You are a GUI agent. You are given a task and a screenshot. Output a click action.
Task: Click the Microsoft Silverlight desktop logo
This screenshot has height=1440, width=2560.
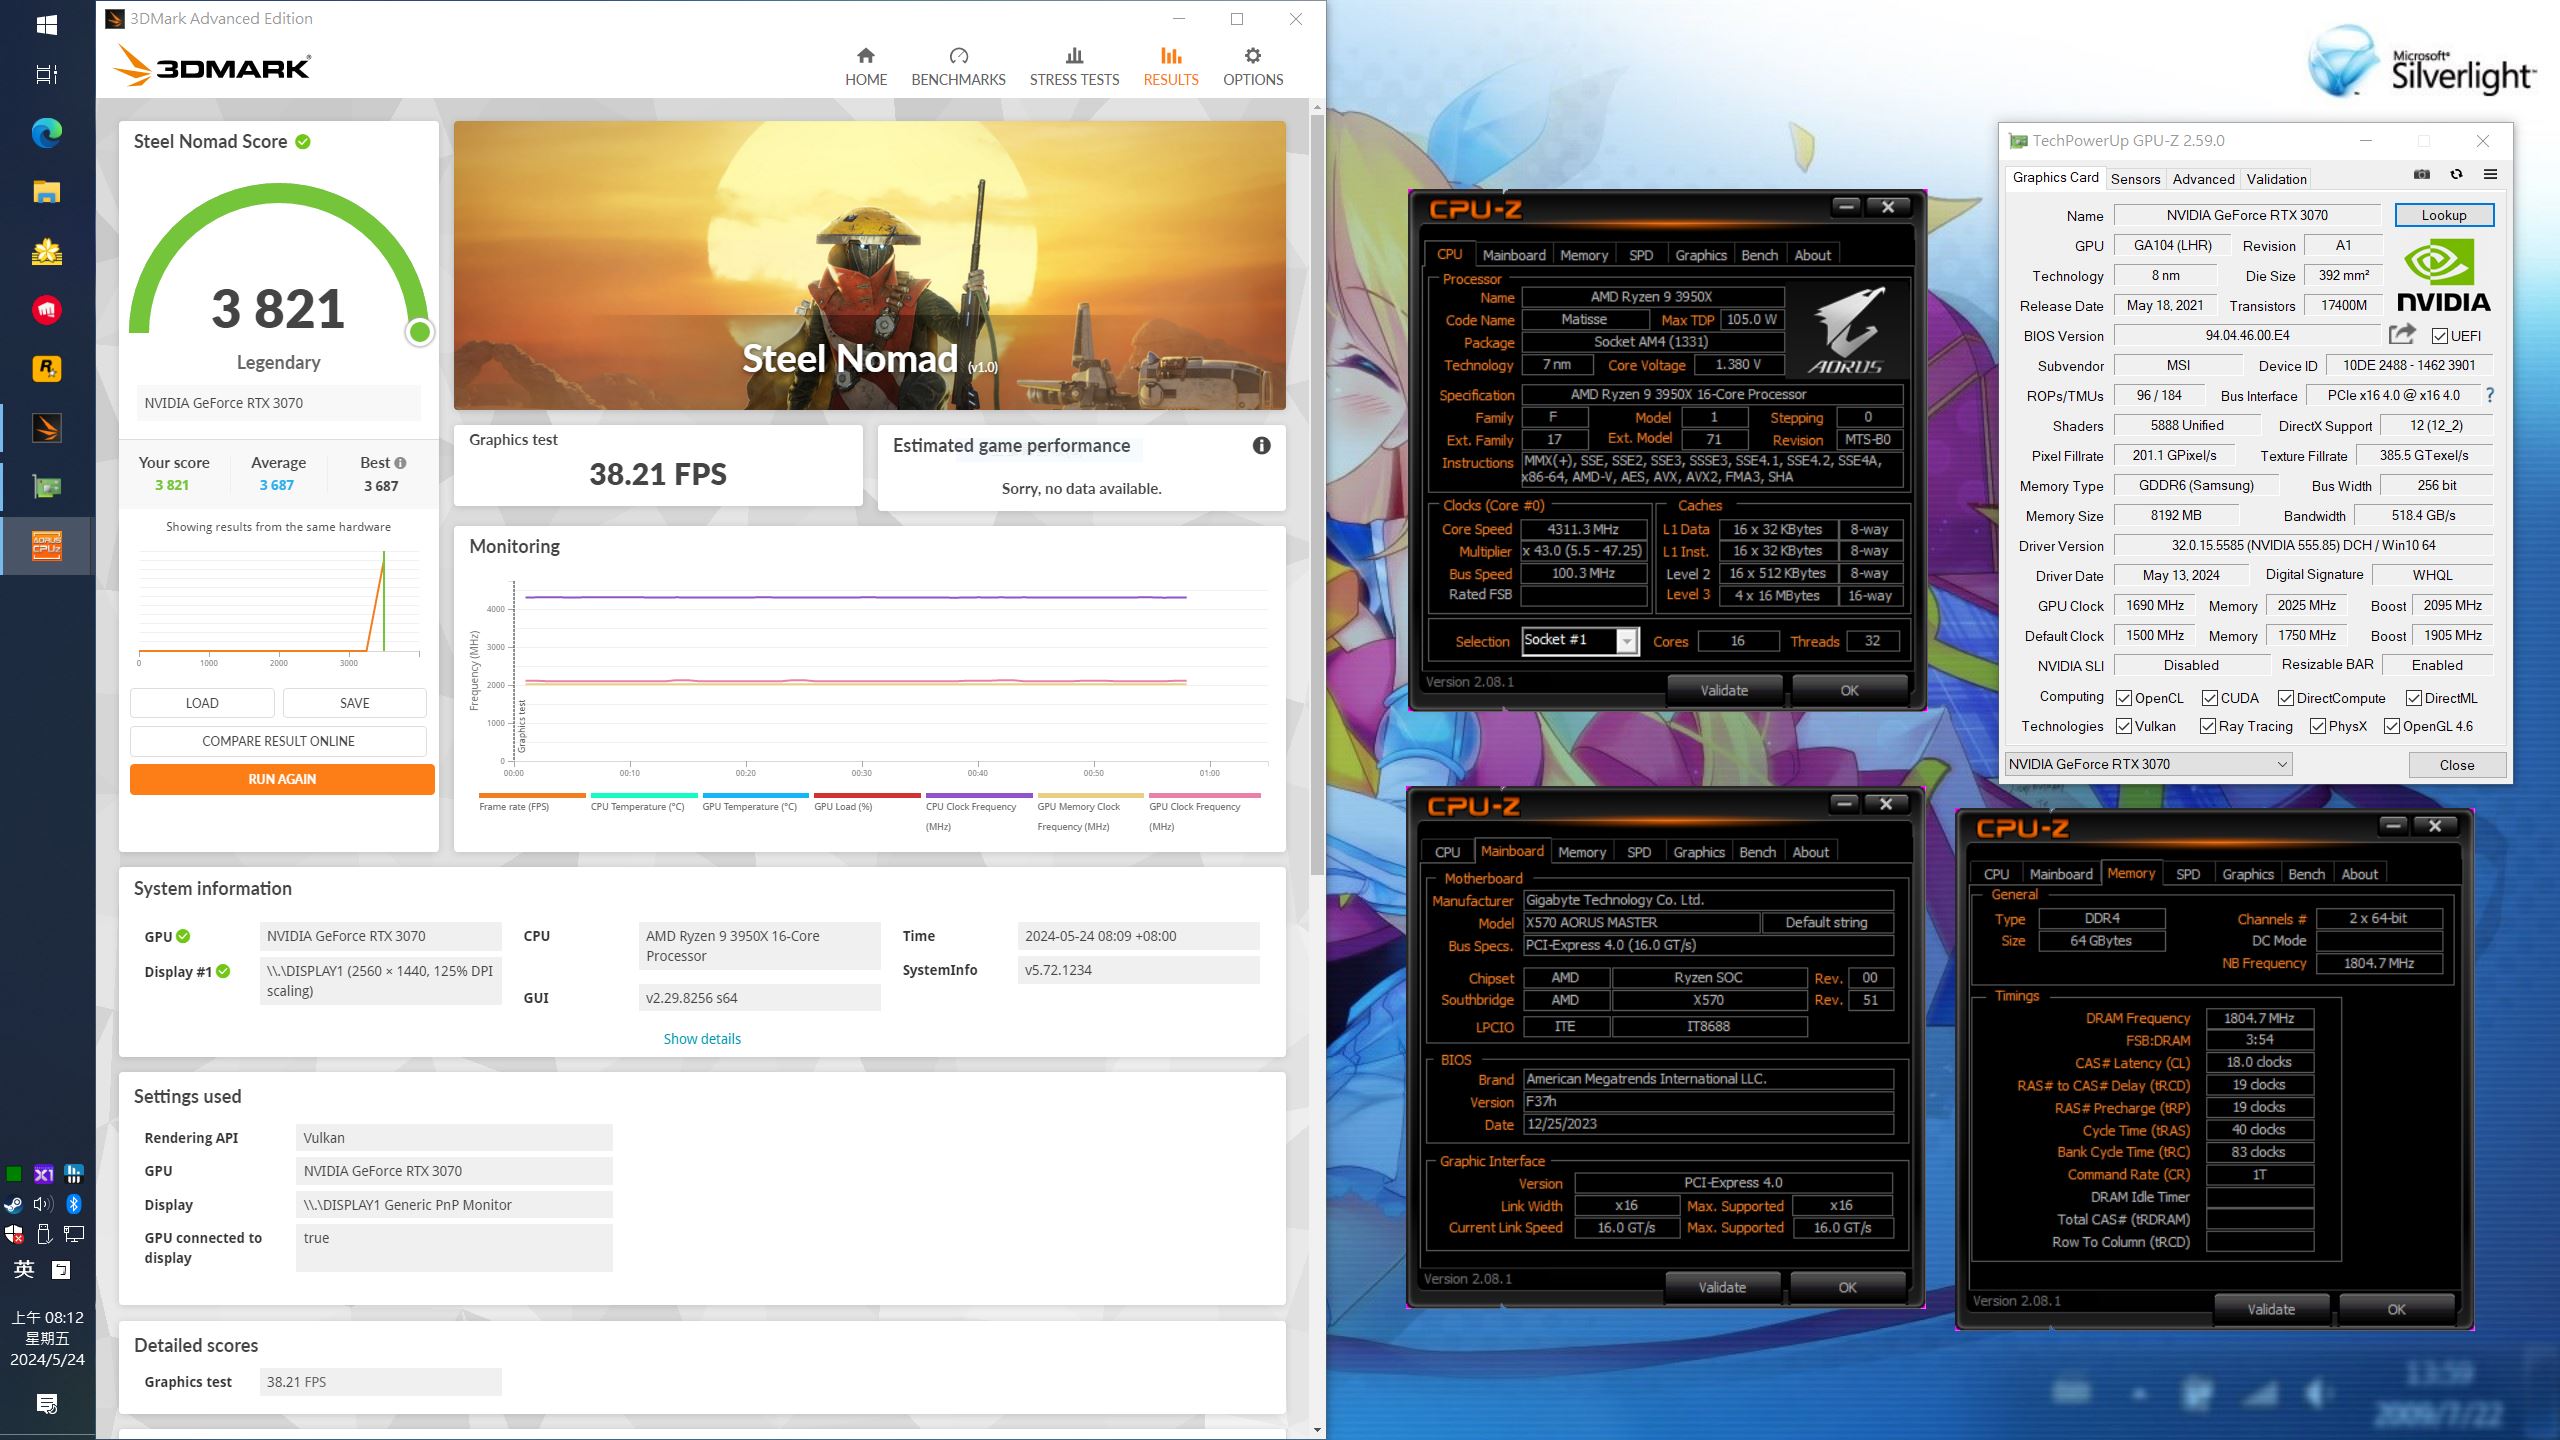click(x=2420, y=62)
